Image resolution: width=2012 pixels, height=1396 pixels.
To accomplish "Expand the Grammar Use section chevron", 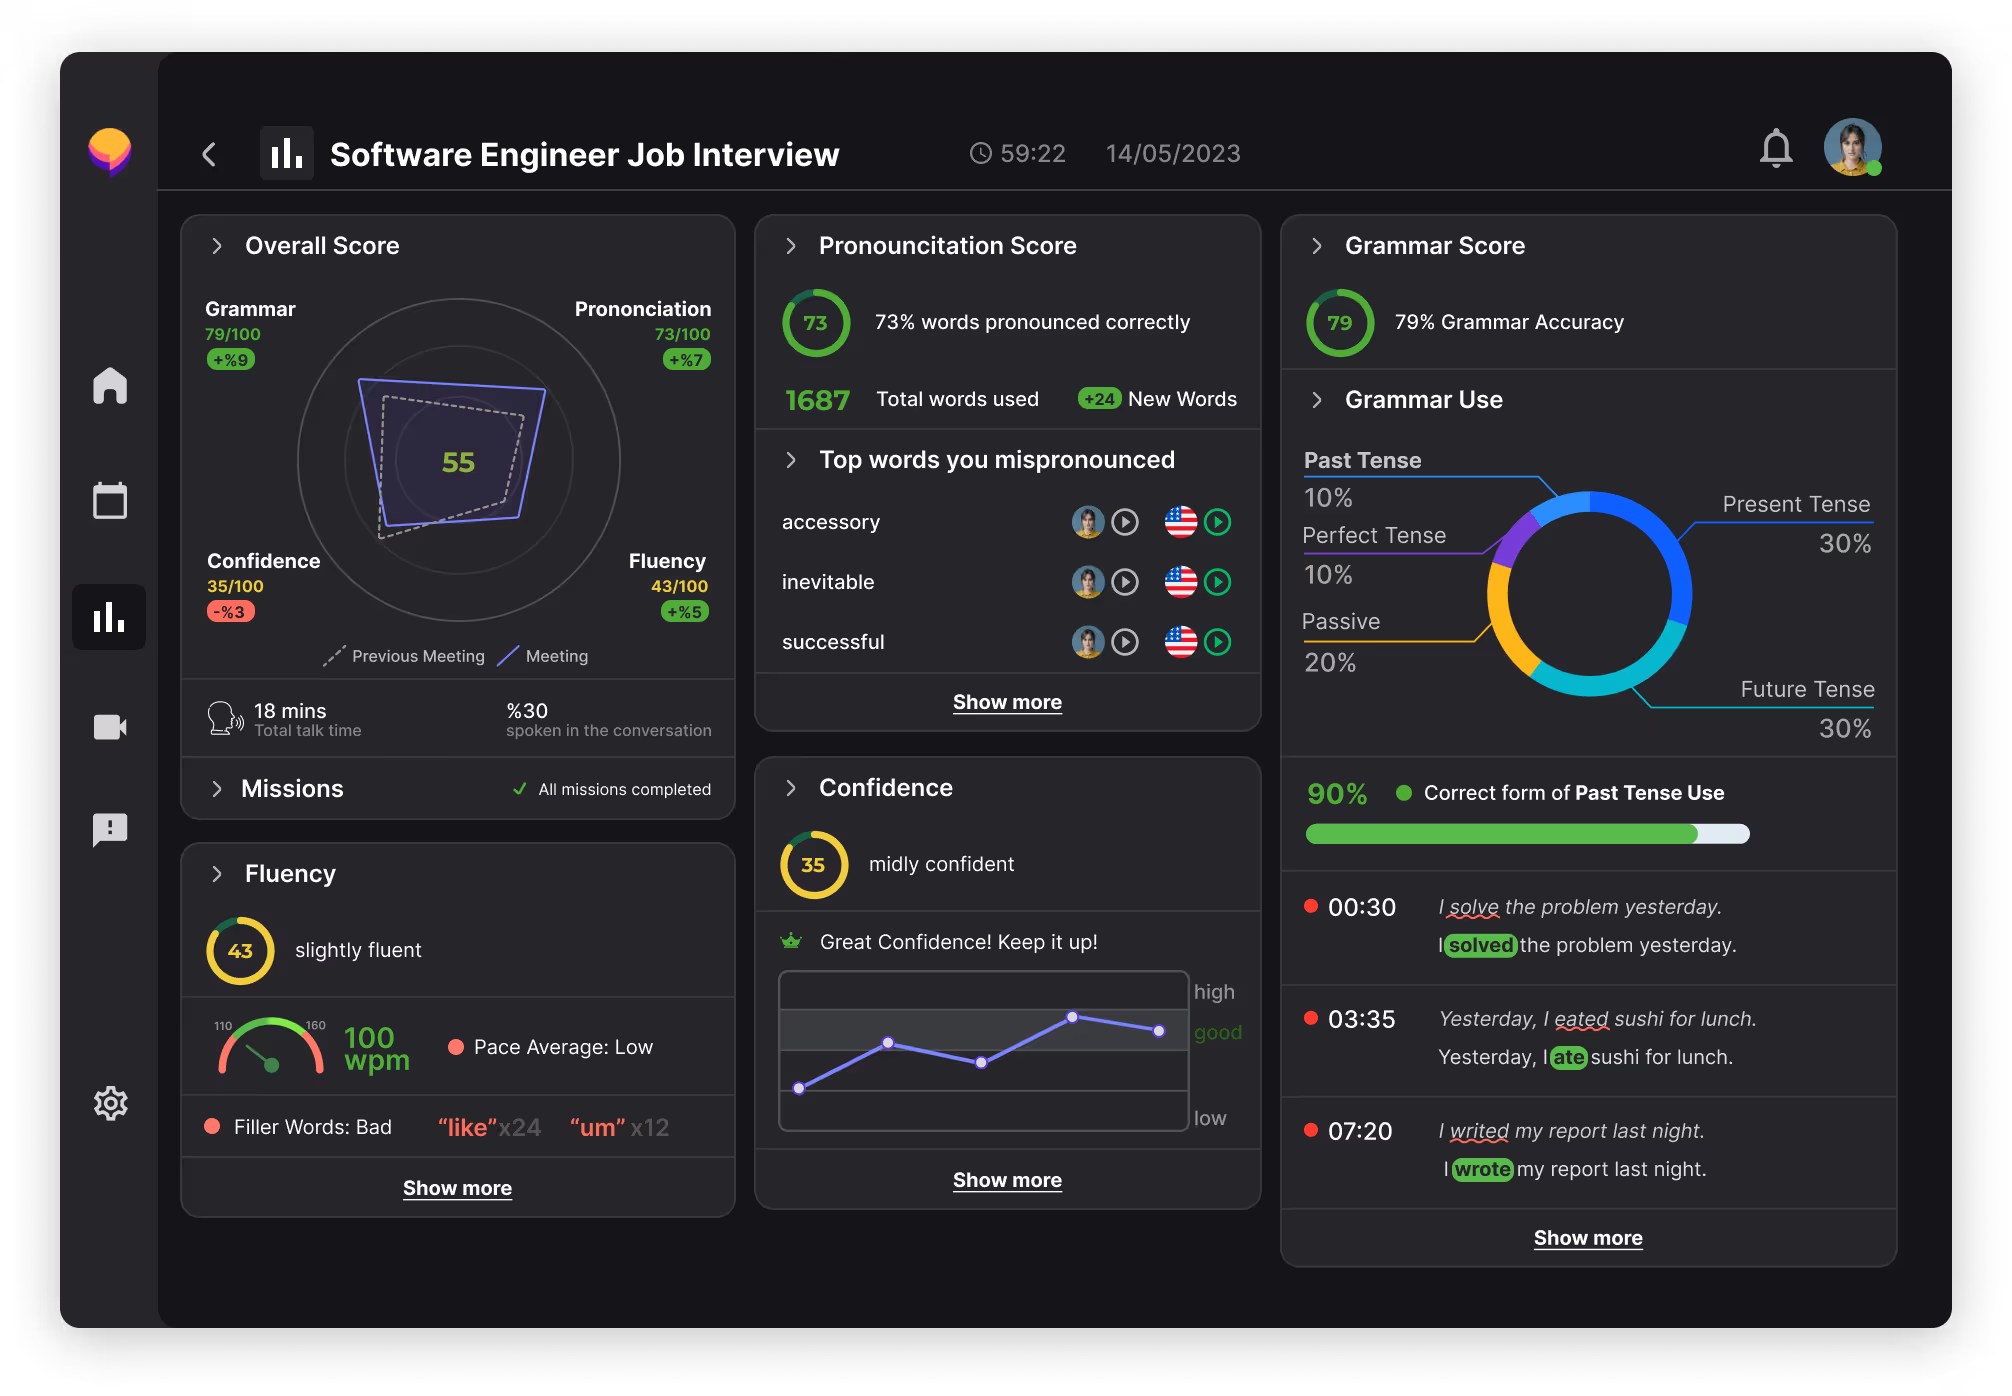I will pos(1317,400).
